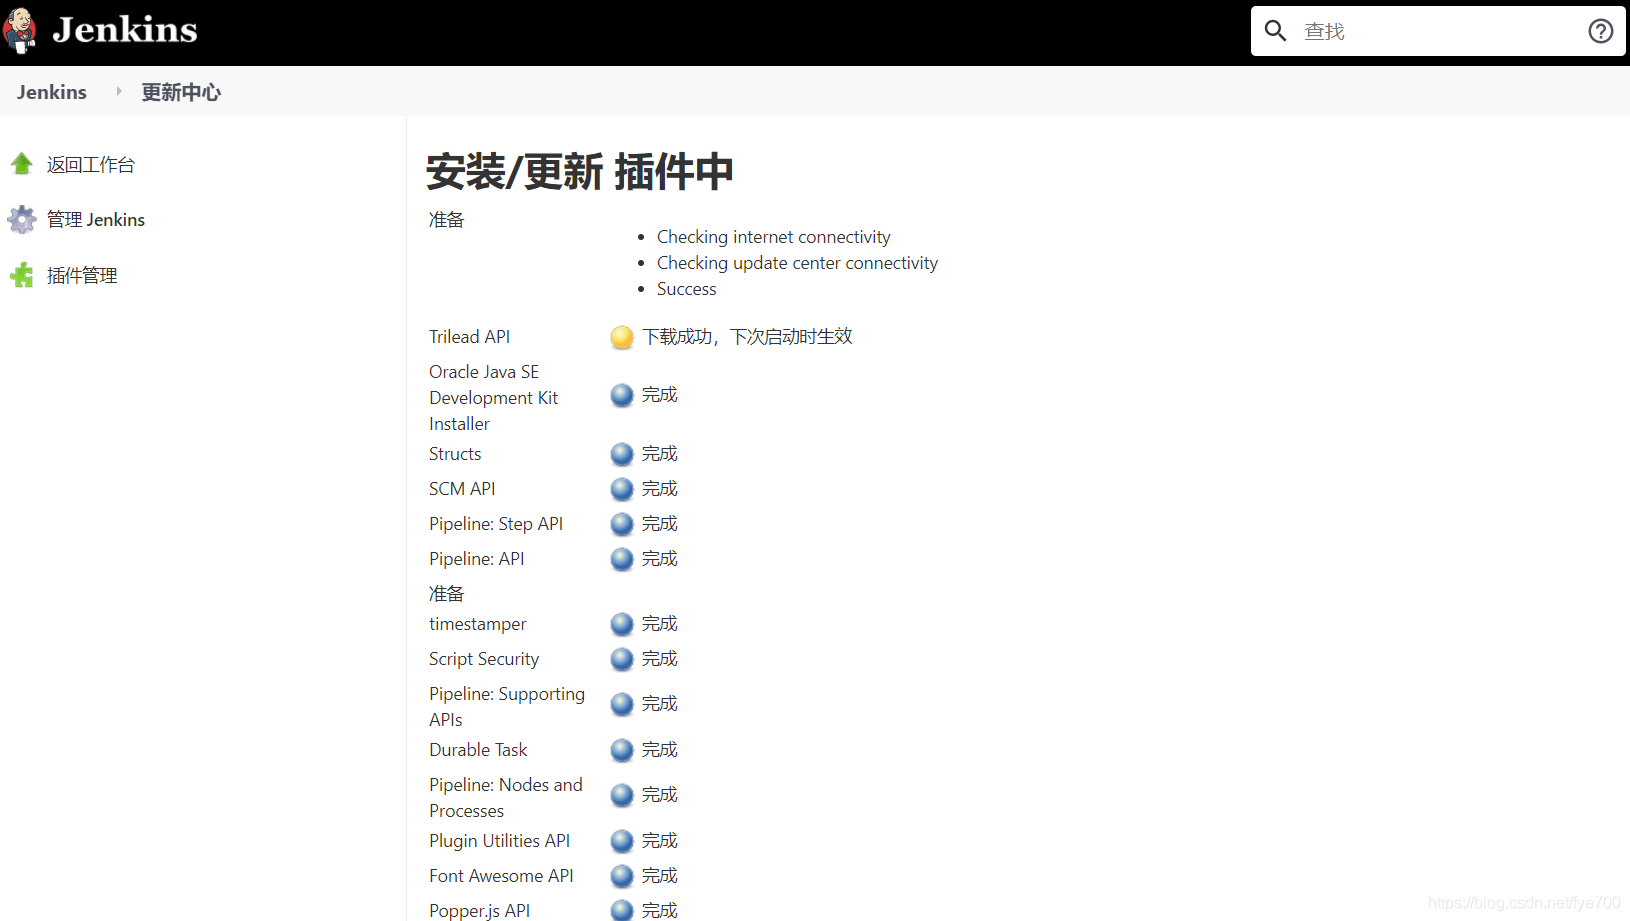Select the Pipeline: Nodes and Processes text
Screen dimensions: 1630x921
pos(506,798)
